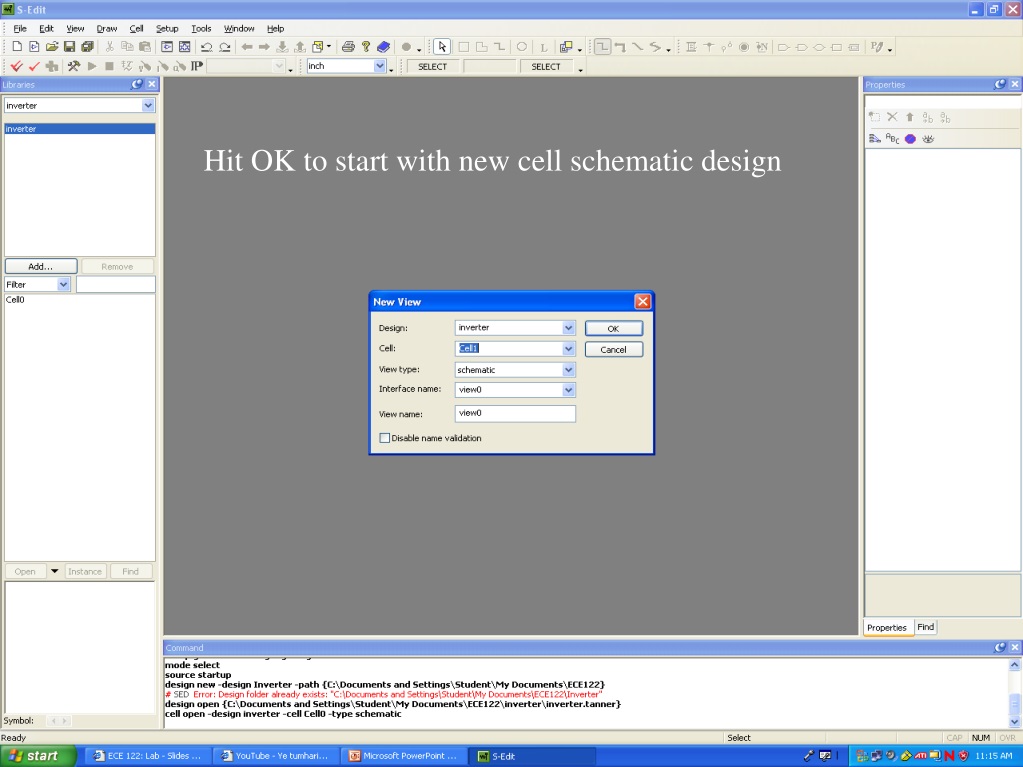
Task: Expand the View type dropdown
Action: tap(568, 370)
